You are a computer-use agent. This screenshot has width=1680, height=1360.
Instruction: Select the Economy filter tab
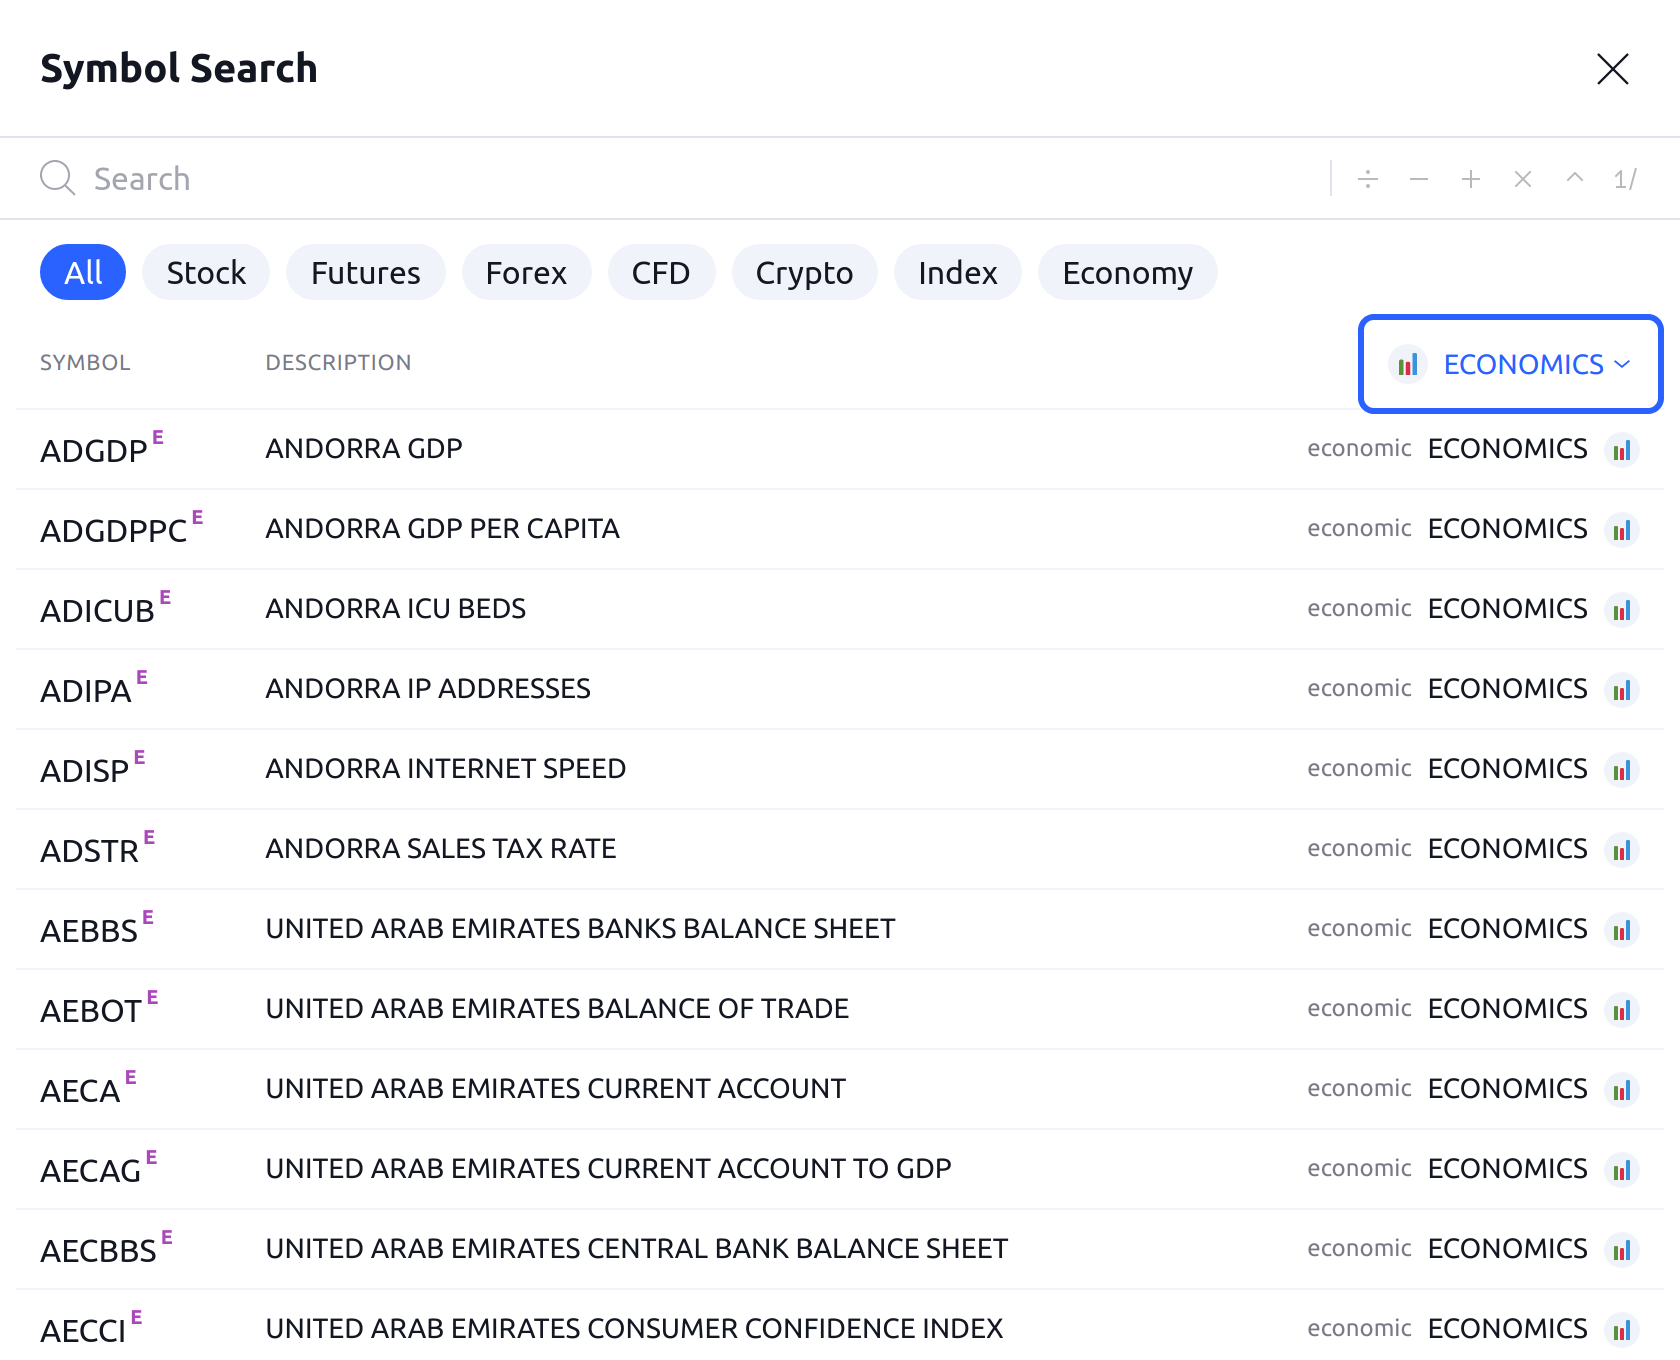(x=1127, y=272)
